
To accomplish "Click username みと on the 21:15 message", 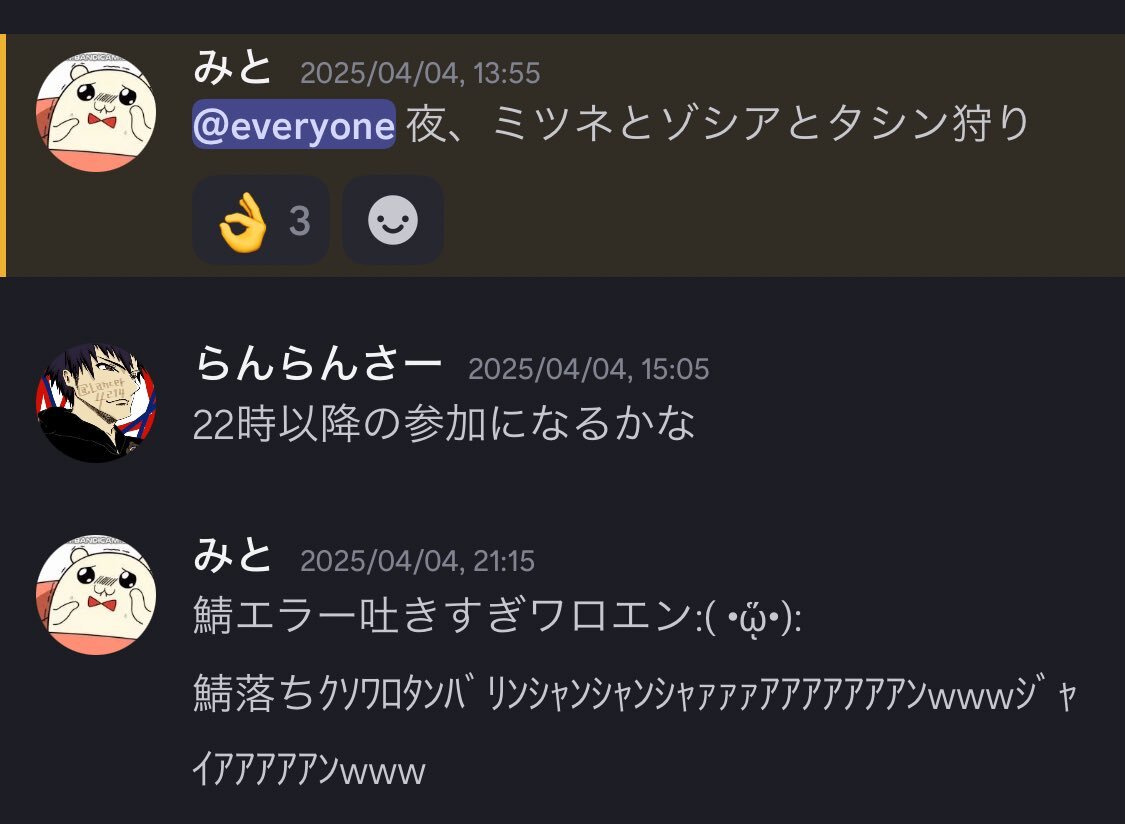I will (x=233, y=556).
